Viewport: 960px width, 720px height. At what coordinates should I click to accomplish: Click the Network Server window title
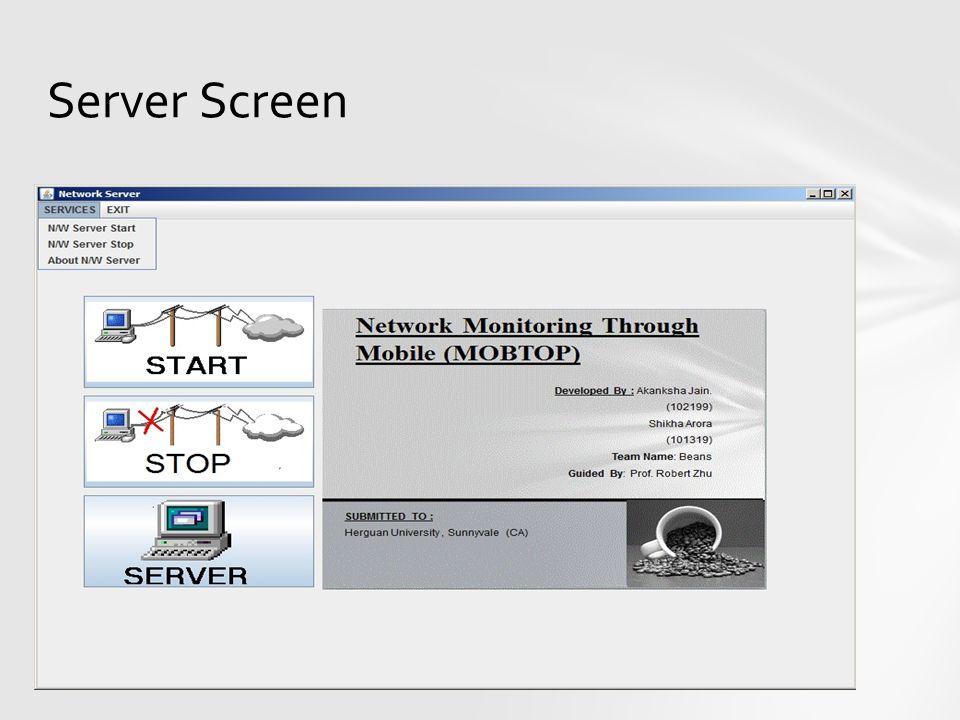(x=99, y=193)
